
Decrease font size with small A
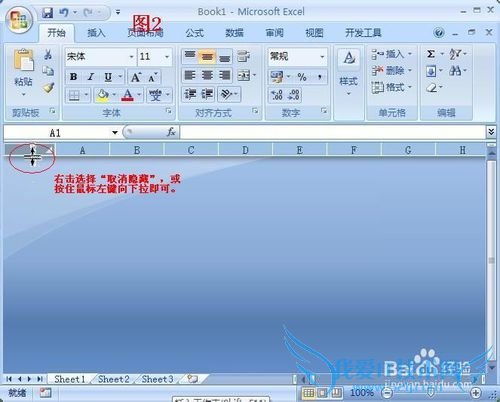(153, 77)
